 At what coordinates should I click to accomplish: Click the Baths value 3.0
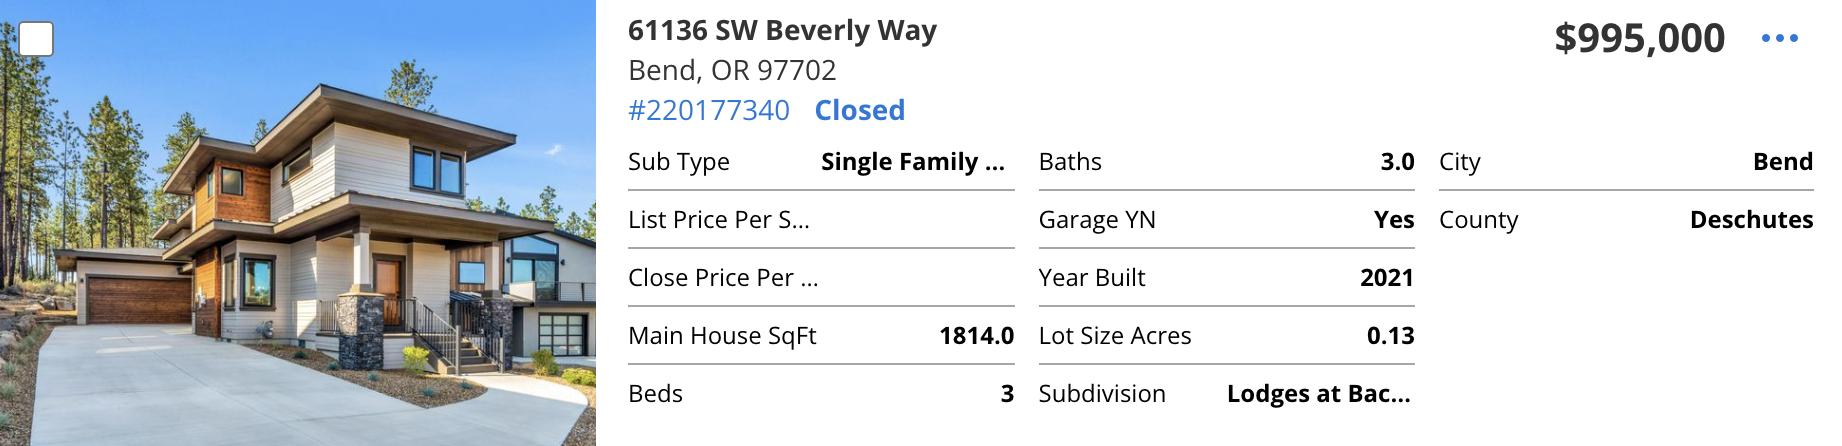click(1397, 162)
